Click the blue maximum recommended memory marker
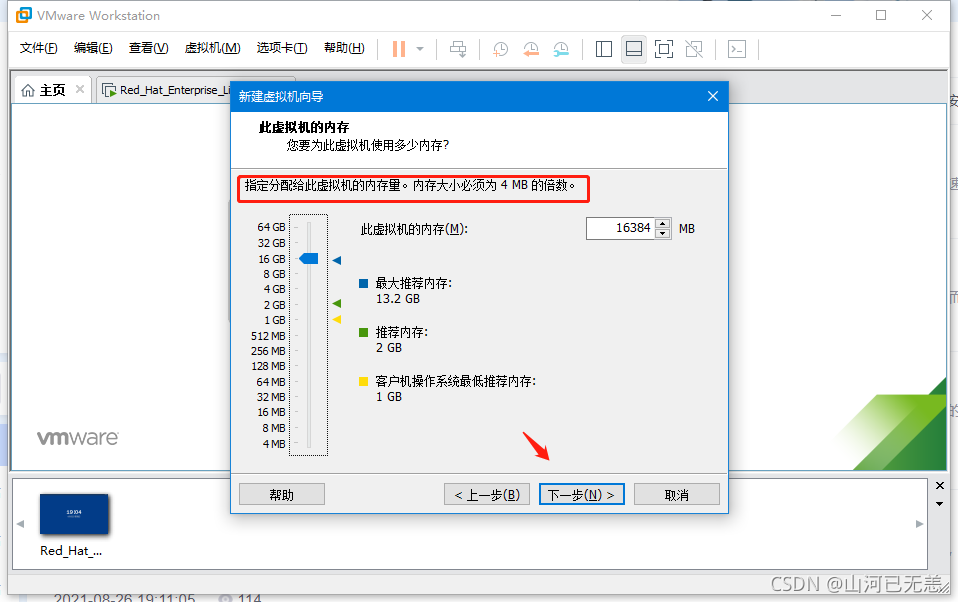958x602 pixels. (x=337, y=260)
